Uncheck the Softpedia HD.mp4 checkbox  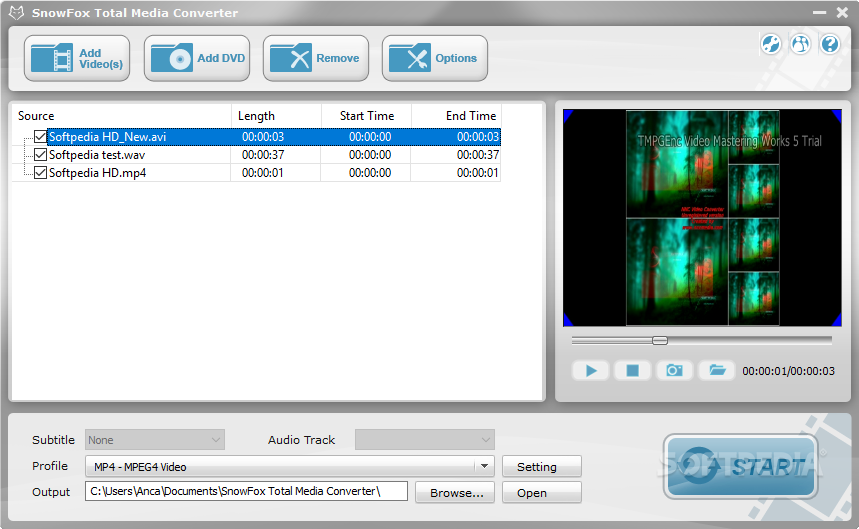click(x=40, y=172)
